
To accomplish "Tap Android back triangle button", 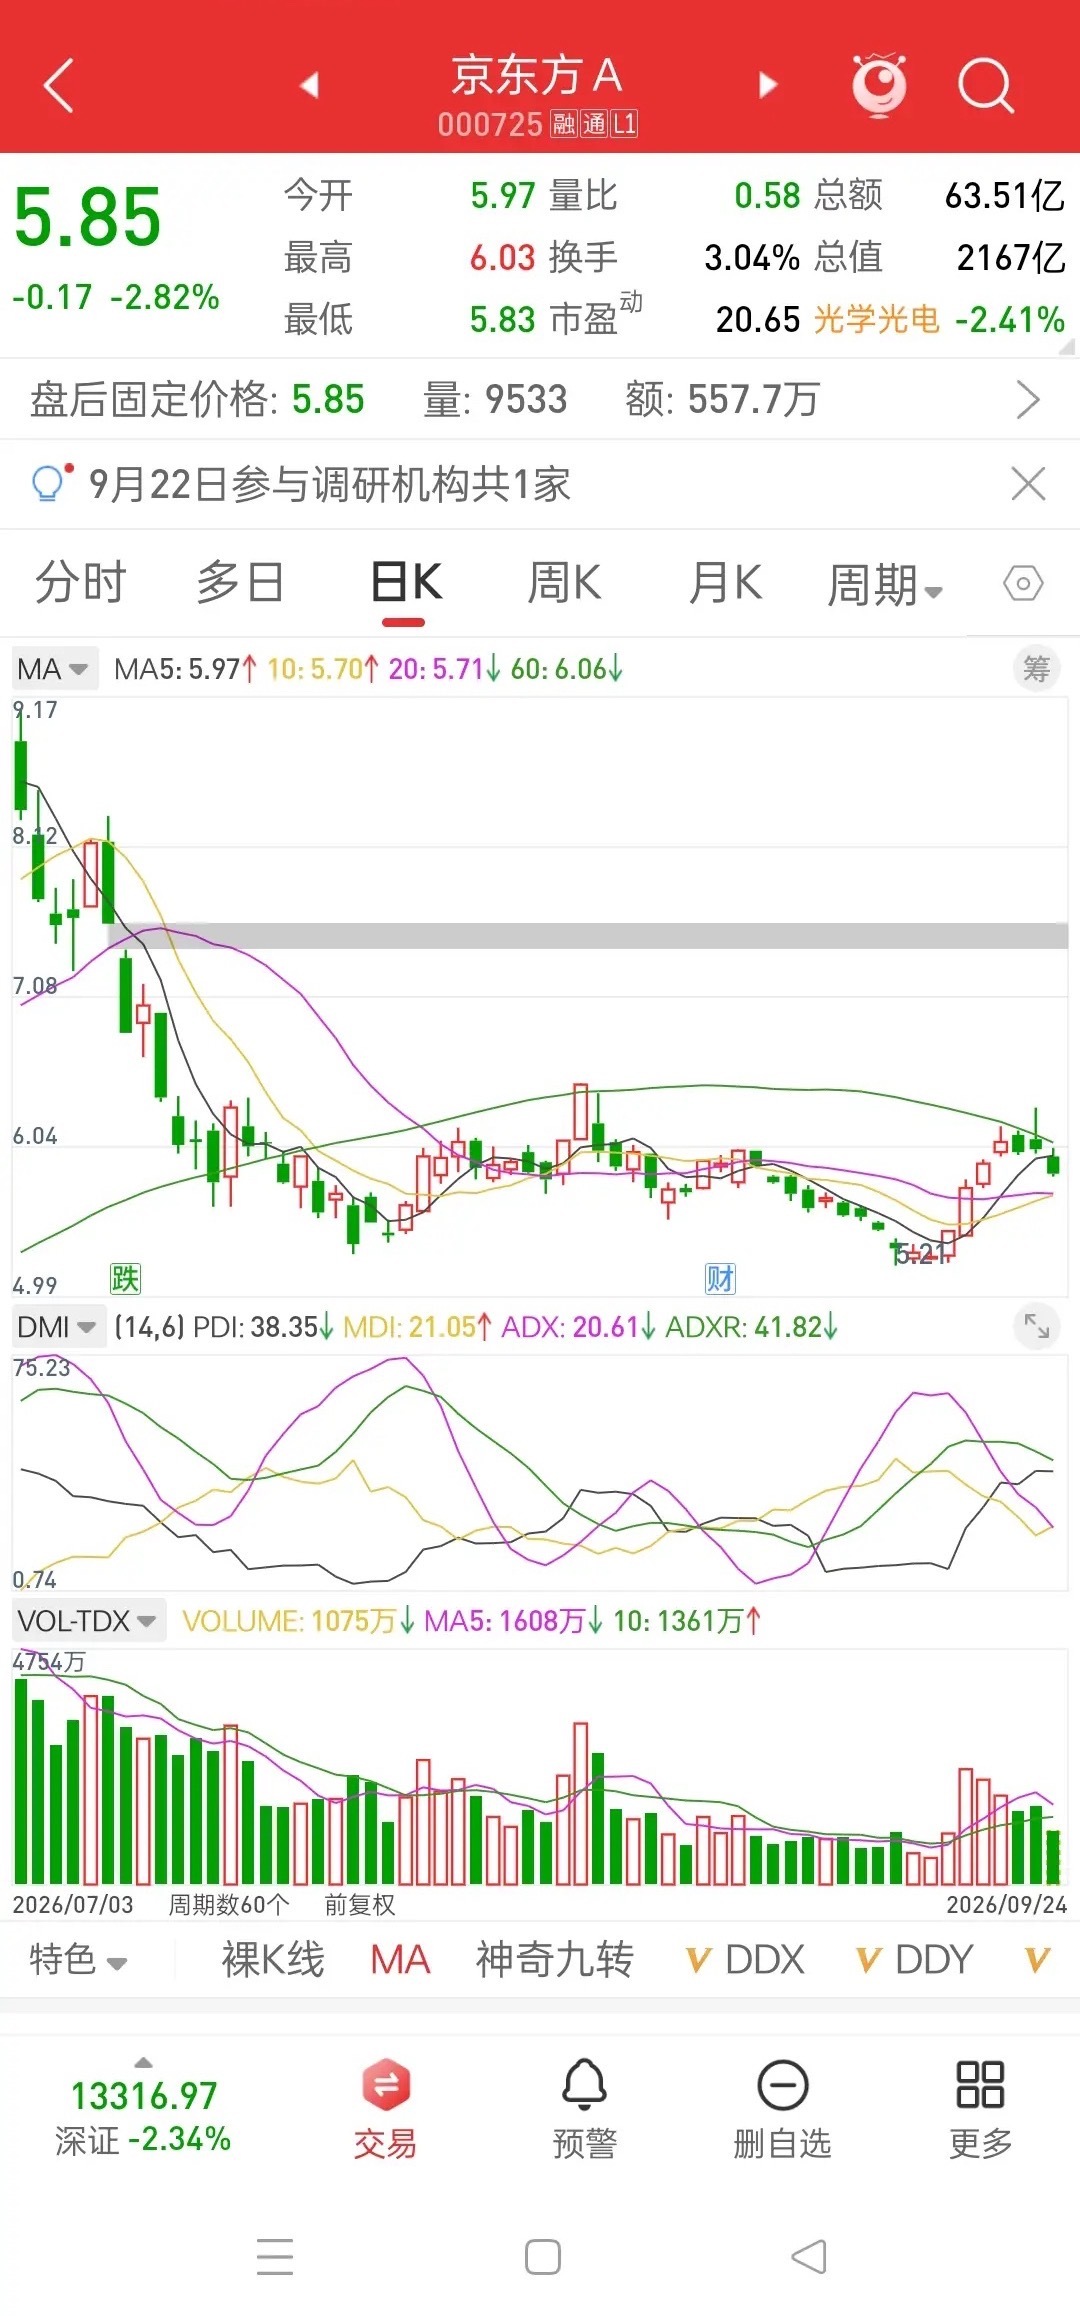I will (809, 2257).
